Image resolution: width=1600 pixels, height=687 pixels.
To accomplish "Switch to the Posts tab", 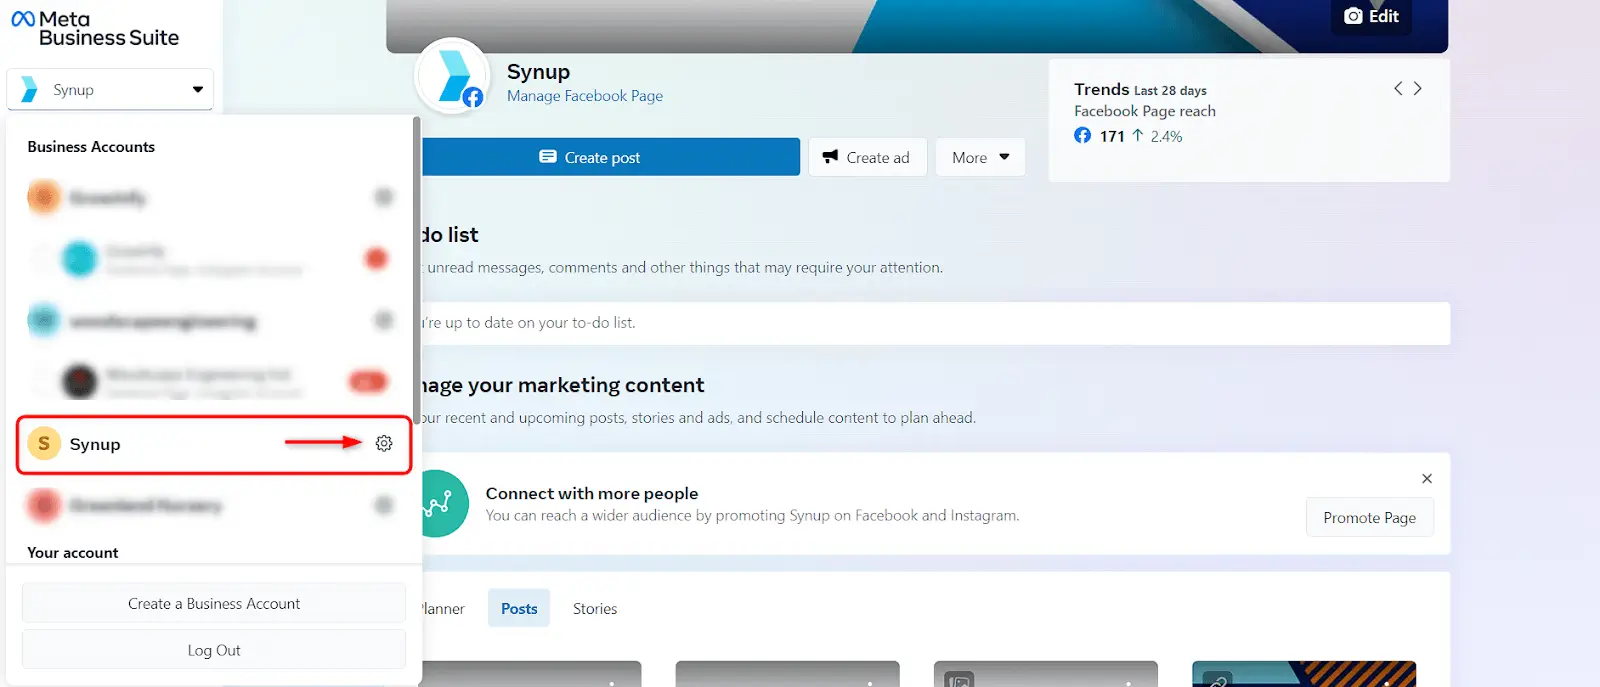I will coord(519,608).
